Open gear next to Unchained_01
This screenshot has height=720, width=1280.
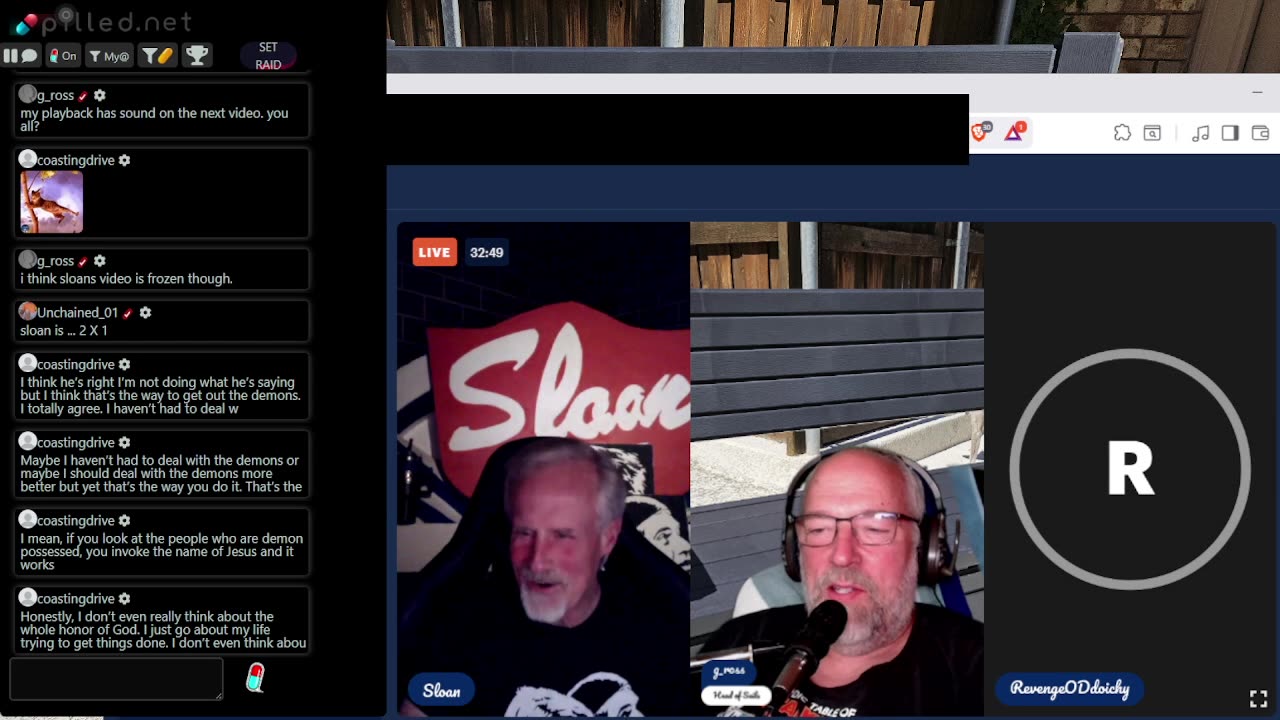[145, 313]
